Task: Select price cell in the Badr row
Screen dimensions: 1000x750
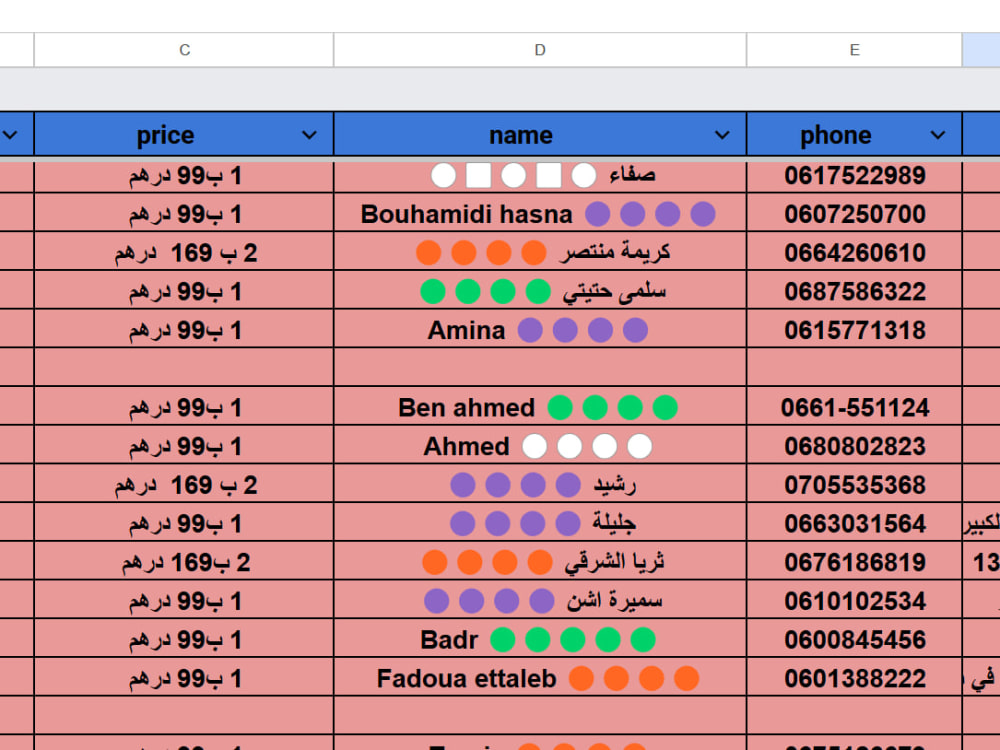Action: click(x=184, y=639)
